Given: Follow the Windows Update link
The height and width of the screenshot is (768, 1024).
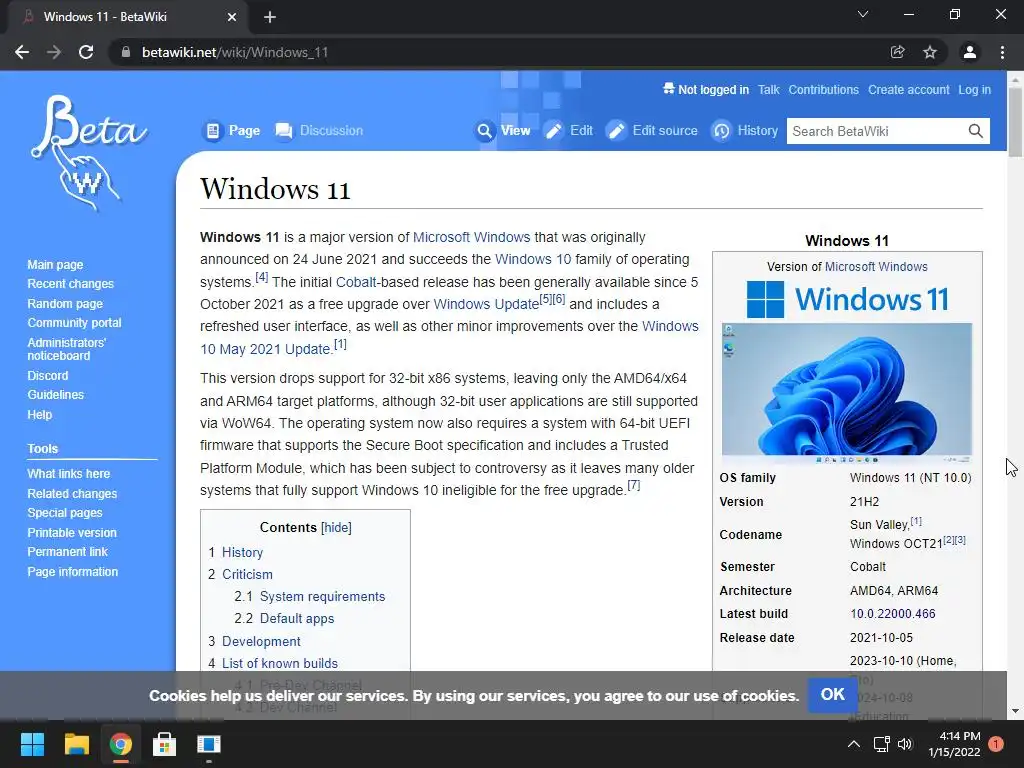Looking at the screenshot, I should tap(486, 304).
